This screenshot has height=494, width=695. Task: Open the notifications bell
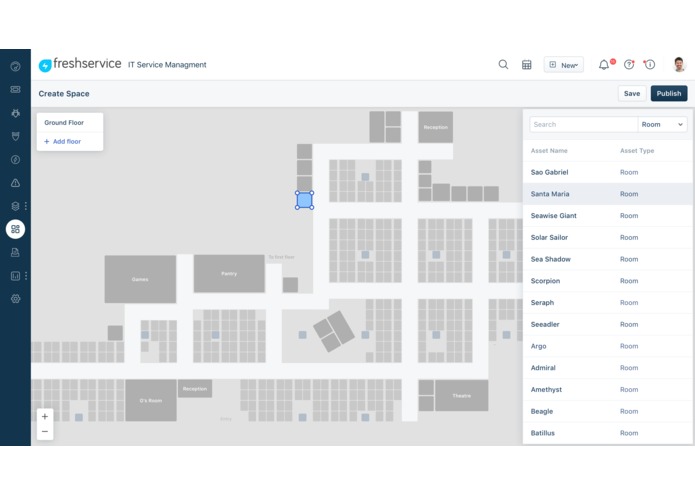[x=604, y=65]
